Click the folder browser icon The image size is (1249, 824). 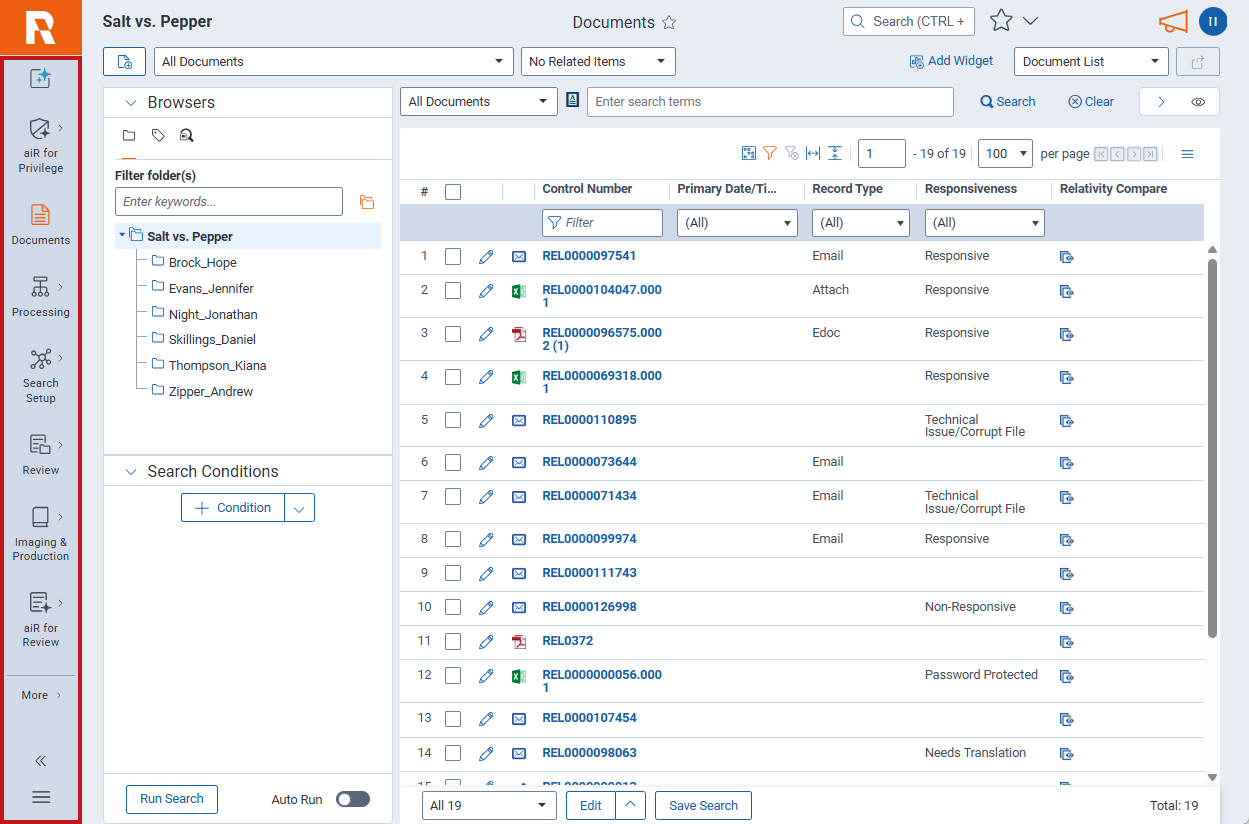[129, 135]
